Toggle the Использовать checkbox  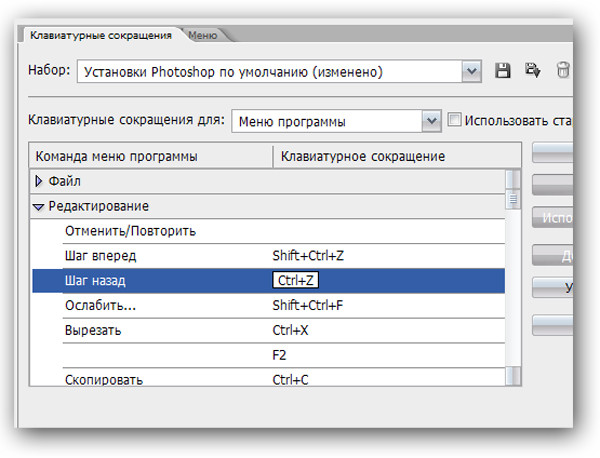(454, 120)
